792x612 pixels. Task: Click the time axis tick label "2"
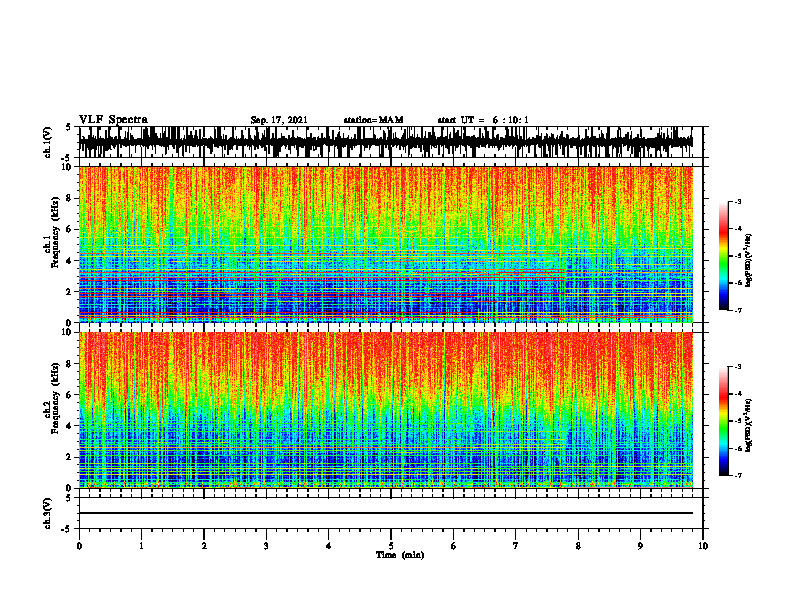point(204,546)
